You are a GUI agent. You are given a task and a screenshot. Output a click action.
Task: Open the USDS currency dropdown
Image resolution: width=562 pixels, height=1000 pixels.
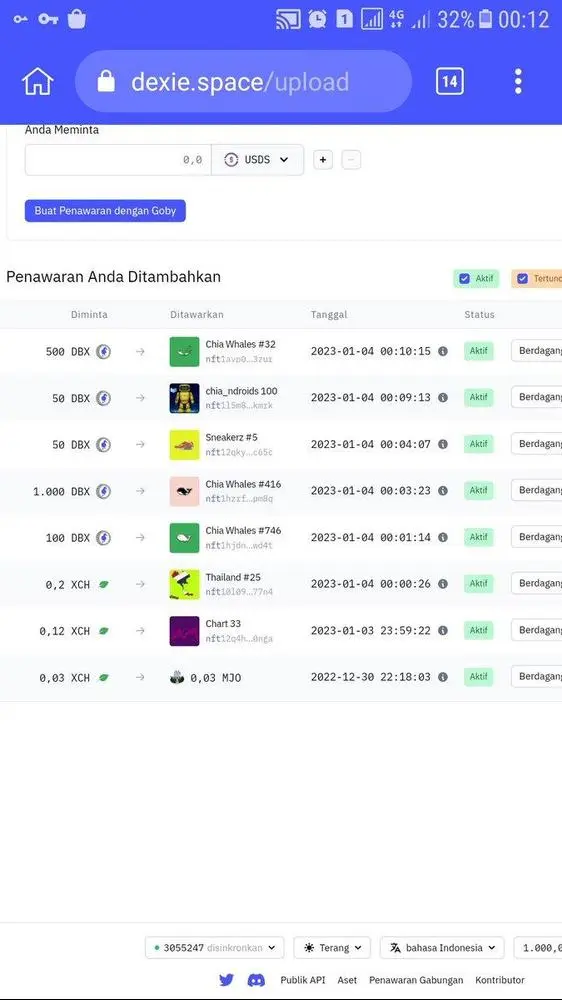coord(257,160)
